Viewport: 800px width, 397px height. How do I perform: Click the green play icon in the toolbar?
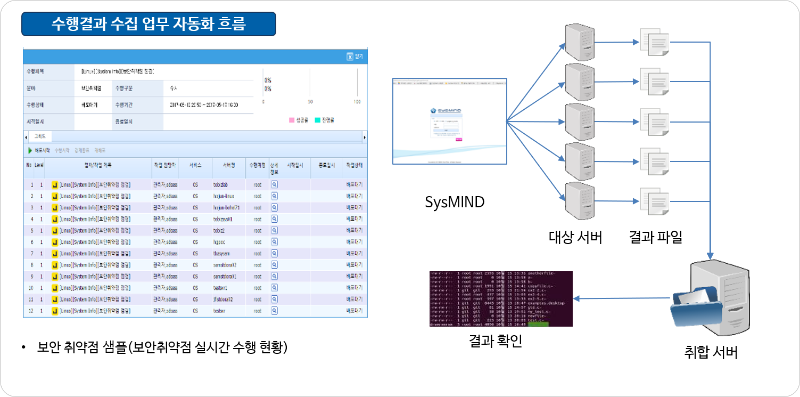30,151
